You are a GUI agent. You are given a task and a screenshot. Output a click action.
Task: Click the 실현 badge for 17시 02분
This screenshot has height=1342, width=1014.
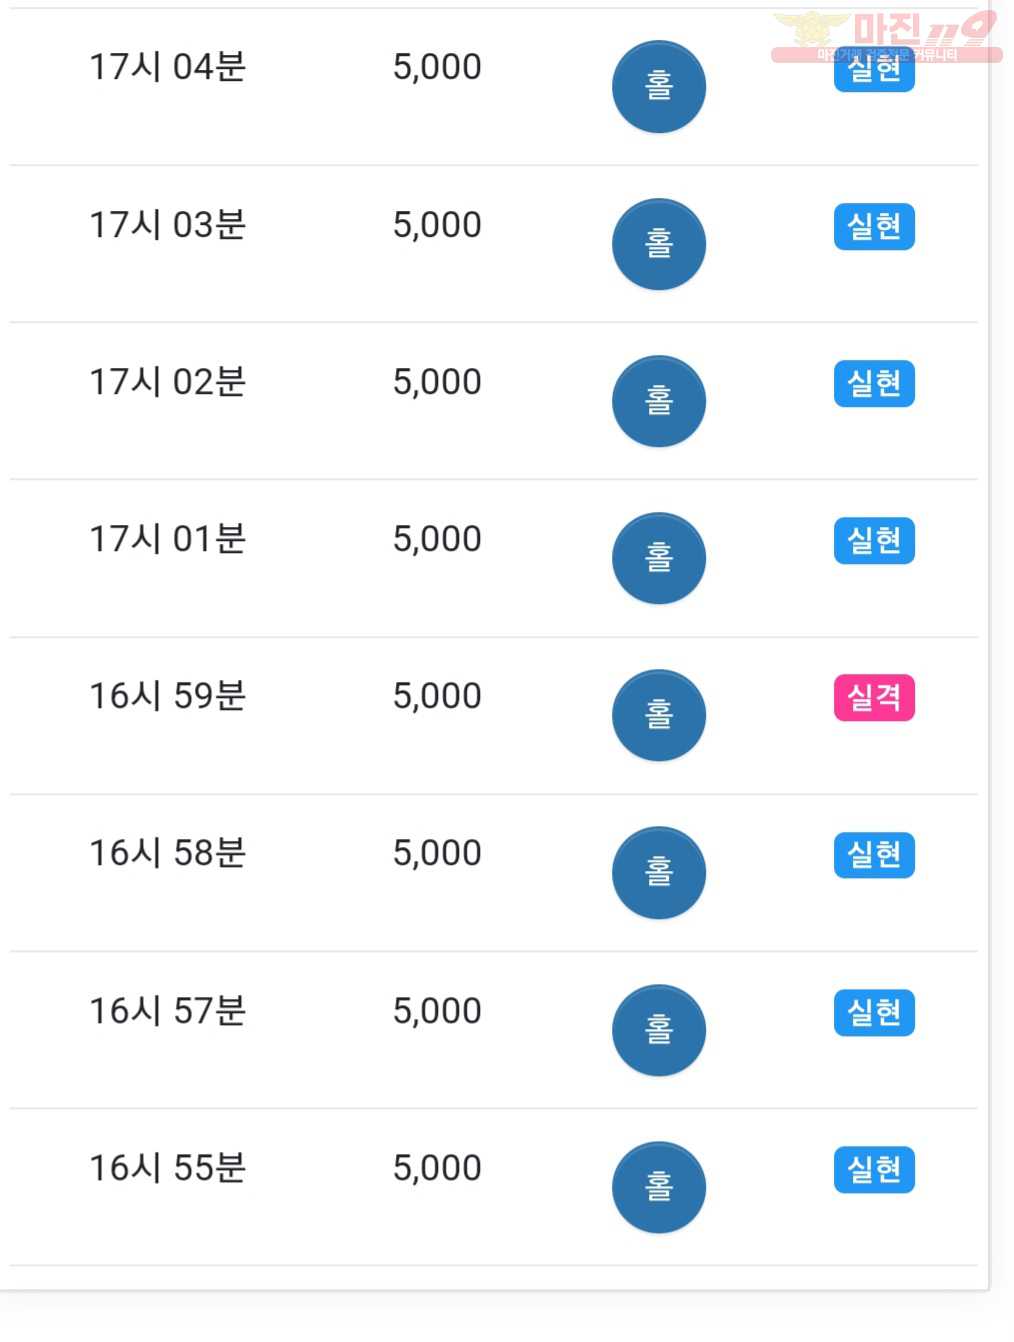tap(874, 384)
